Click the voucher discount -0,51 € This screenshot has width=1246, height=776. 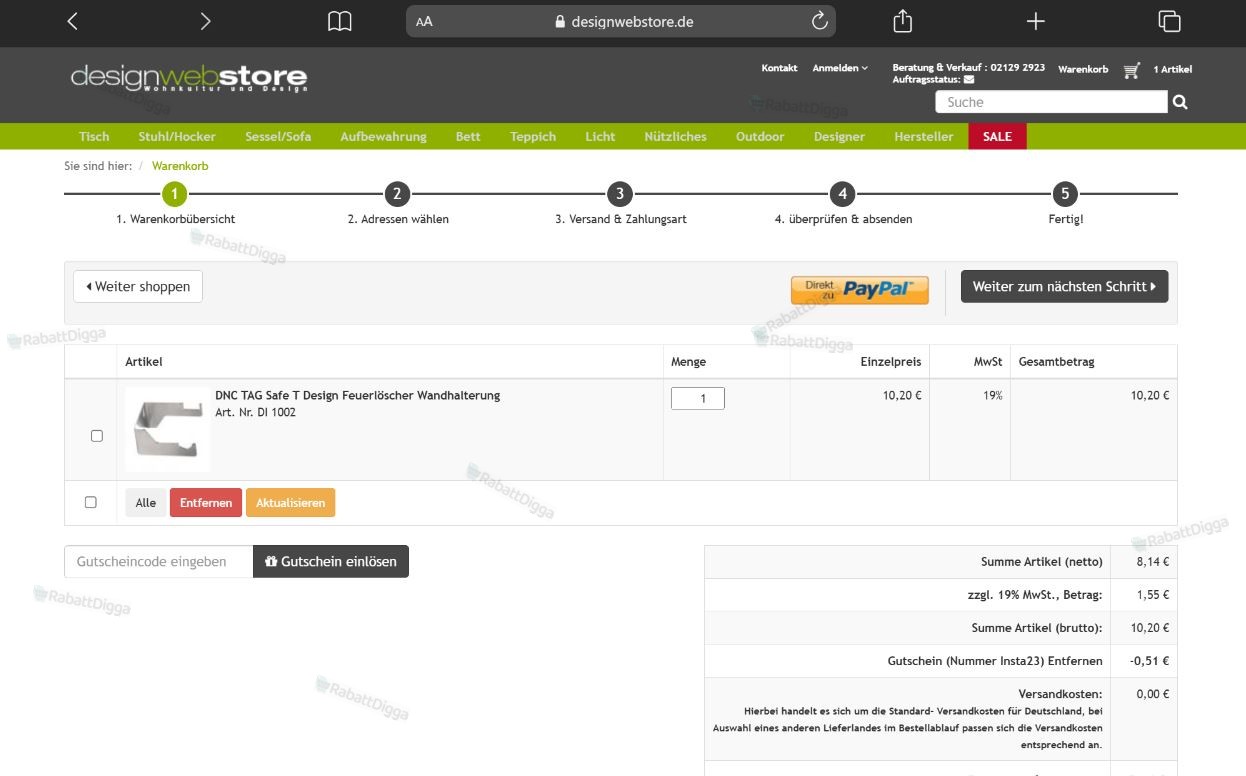tap(1150, 661)
